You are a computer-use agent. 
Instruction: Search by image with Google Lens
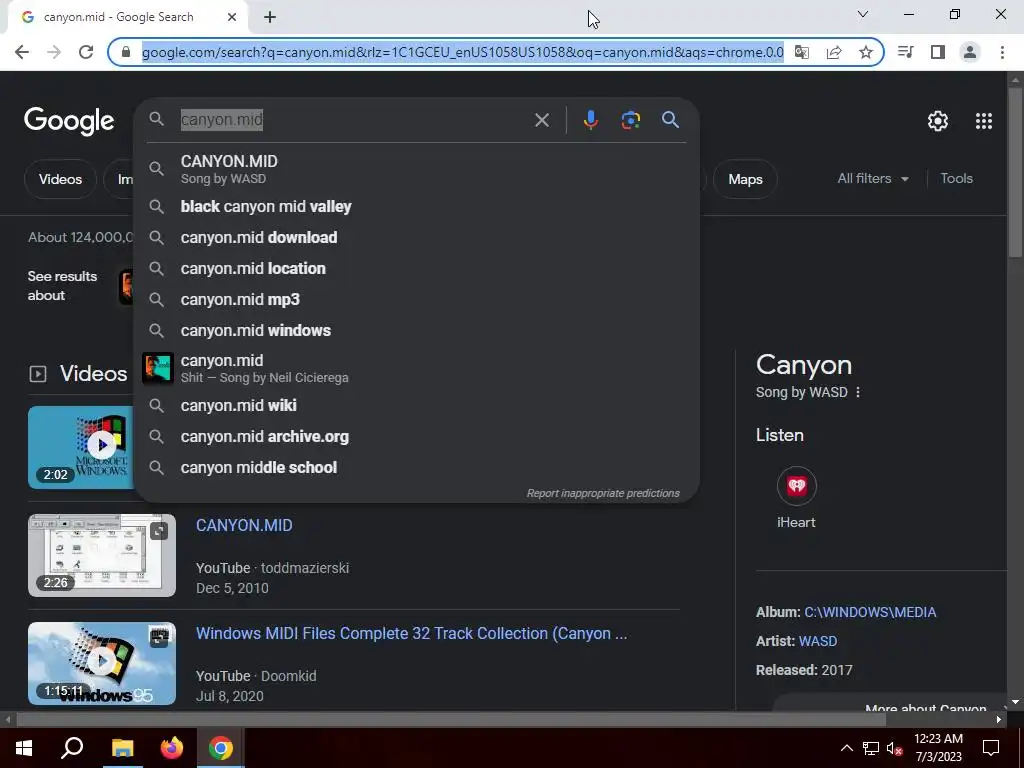(630, 120)
